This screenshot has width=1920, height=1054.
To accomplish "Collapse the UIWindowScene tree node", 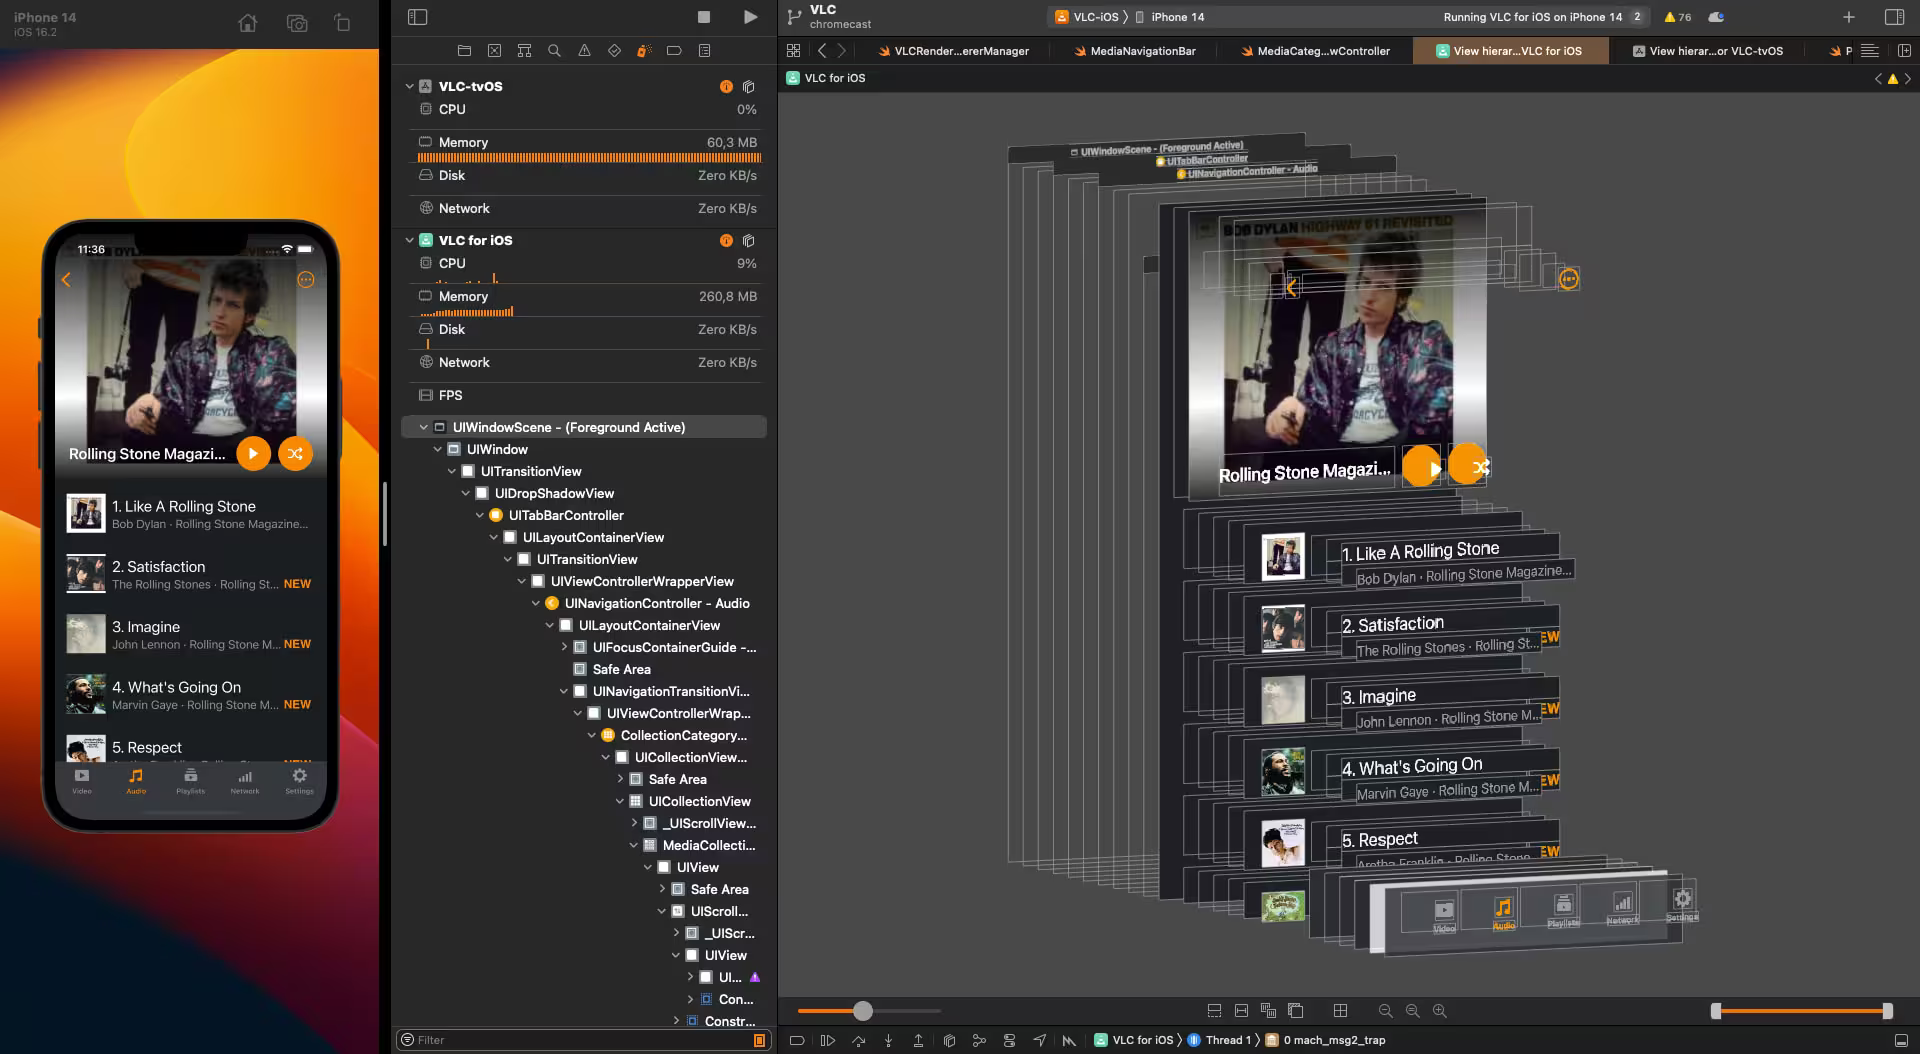I will click(x=423, y=427).
